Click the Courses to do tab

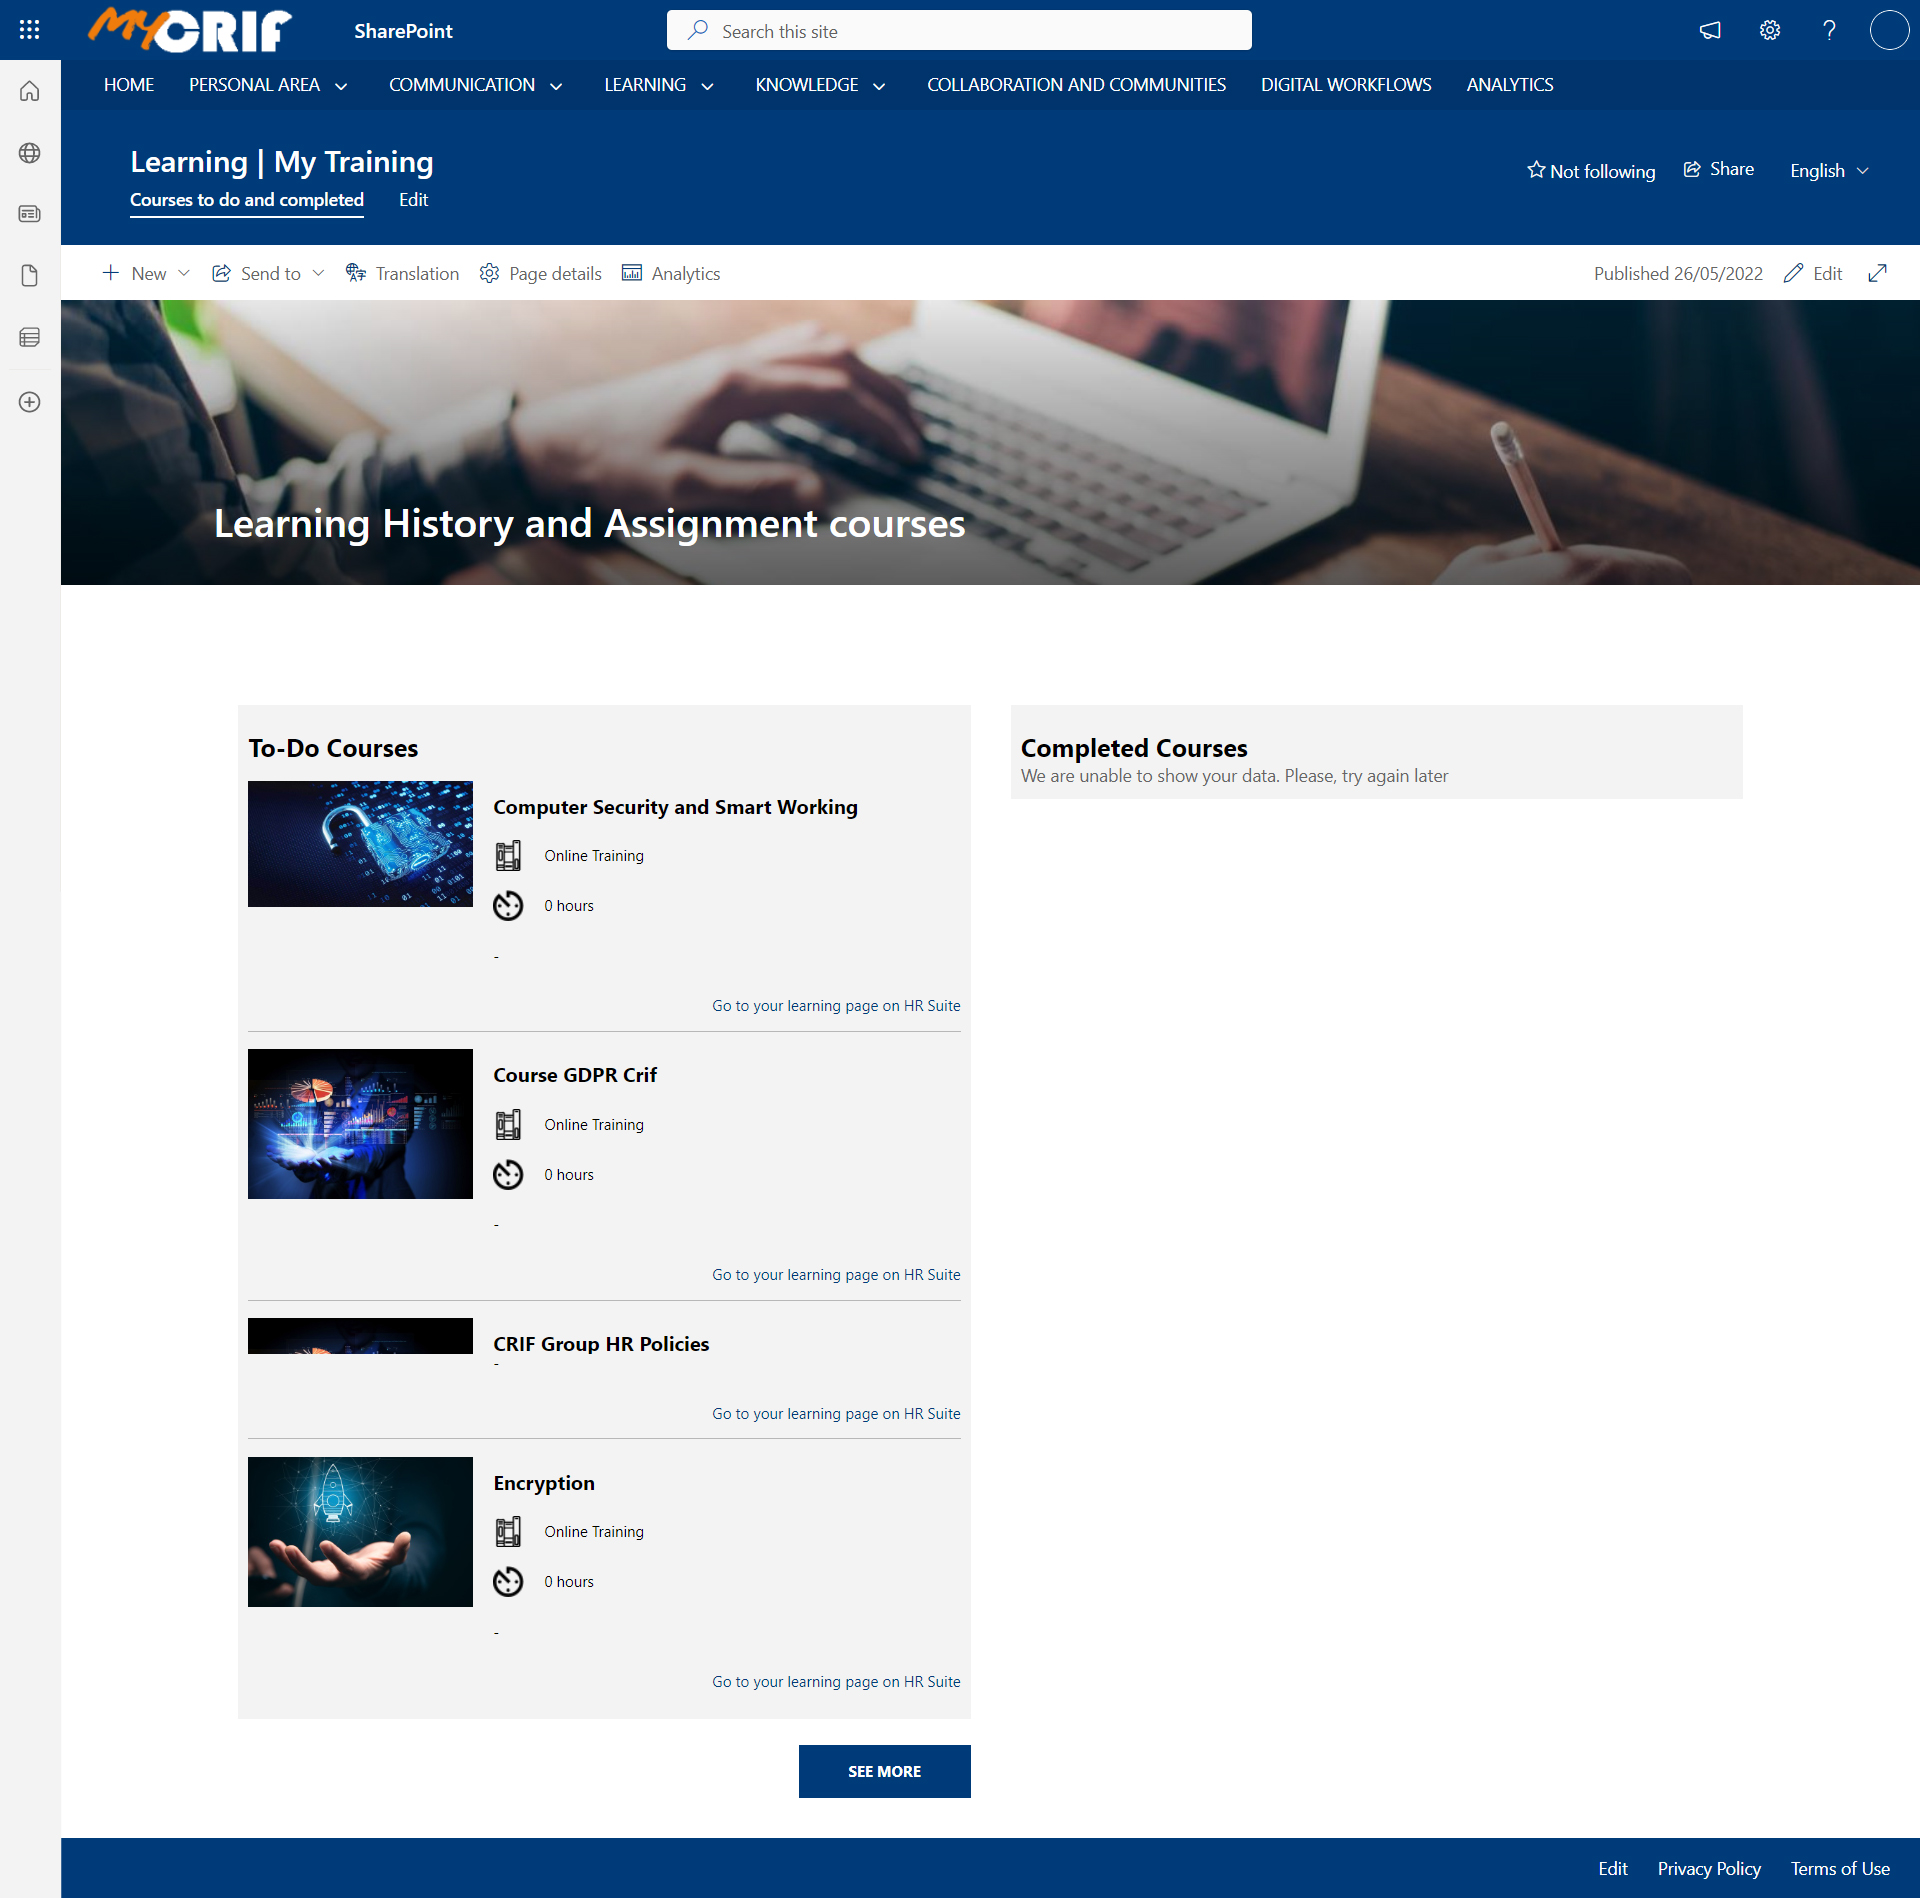tap(247, 198)
